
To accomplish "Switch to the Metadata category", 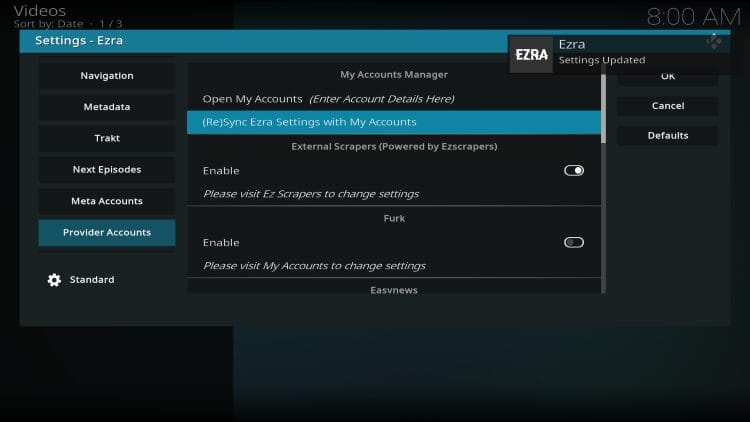I will click(x=107, y=107).
